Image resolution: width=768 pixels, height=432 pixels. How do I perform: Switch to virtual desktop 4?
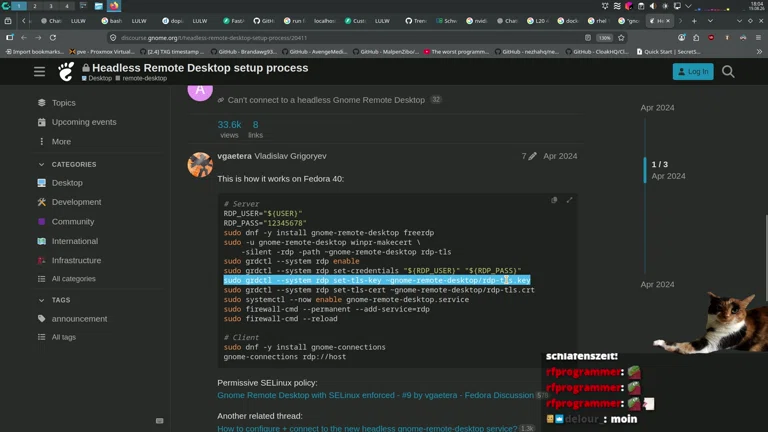point(67,6)
